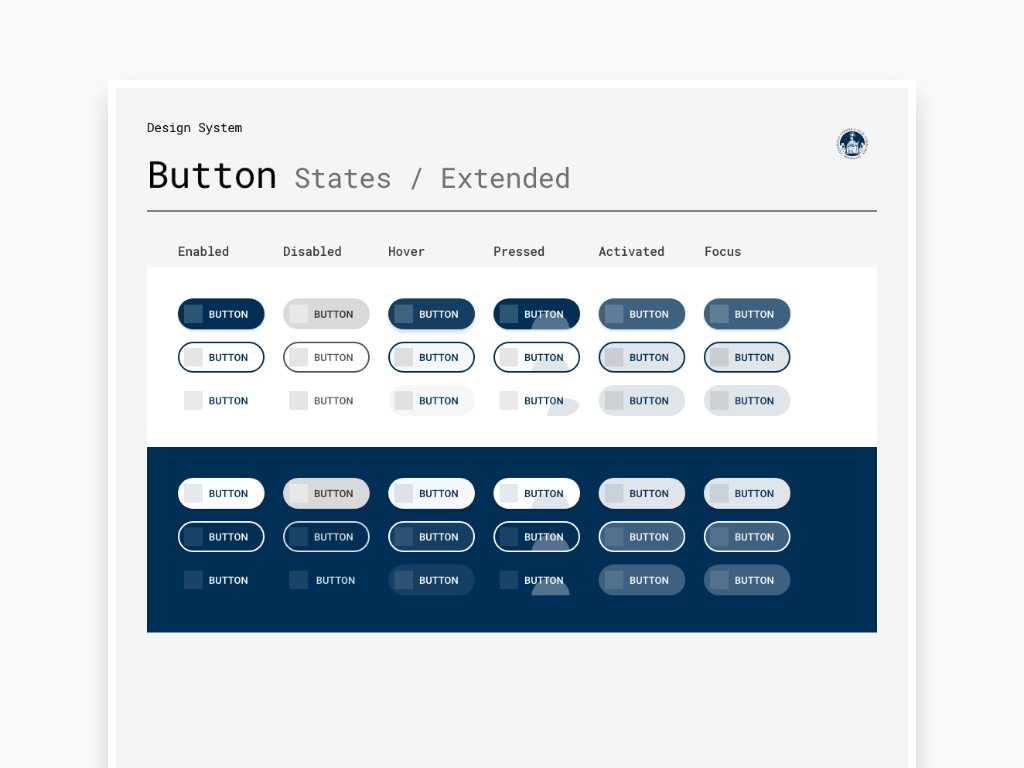Click the Design System label text
Image resolution: width=1024 pixels, height=768 pixels.
click(195, 128)
